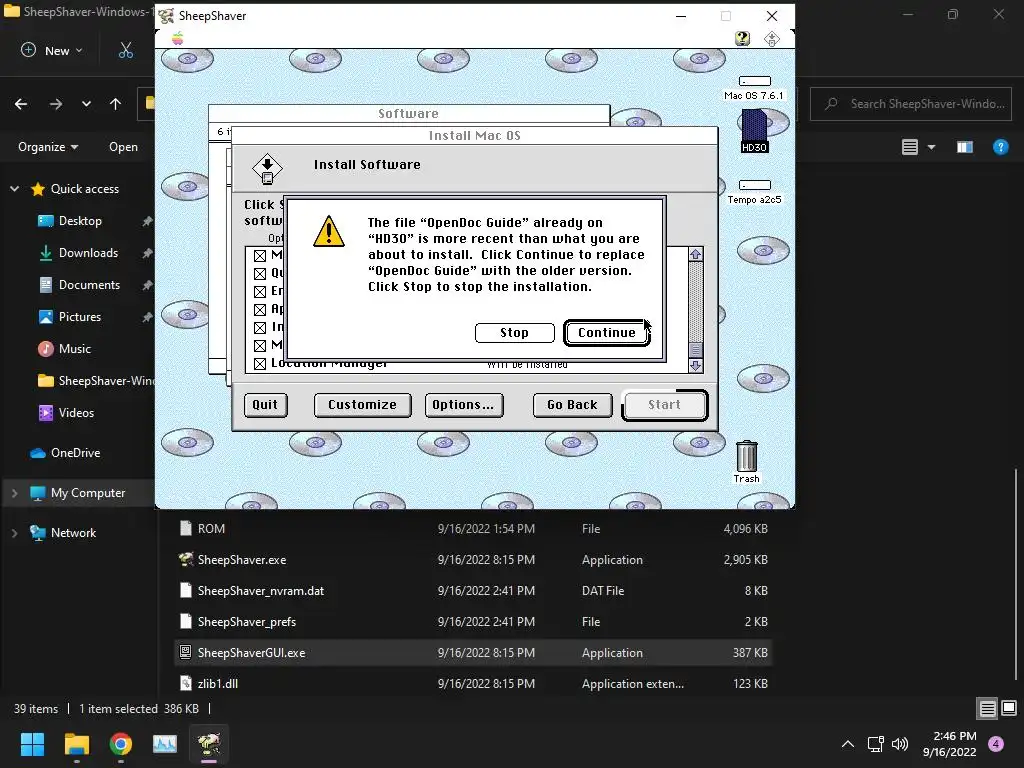Image resolution: width=1024 pixels, height=768 pixels.
Task: Open SheepShaver taskbar icon
Action: tap(209, 744)
